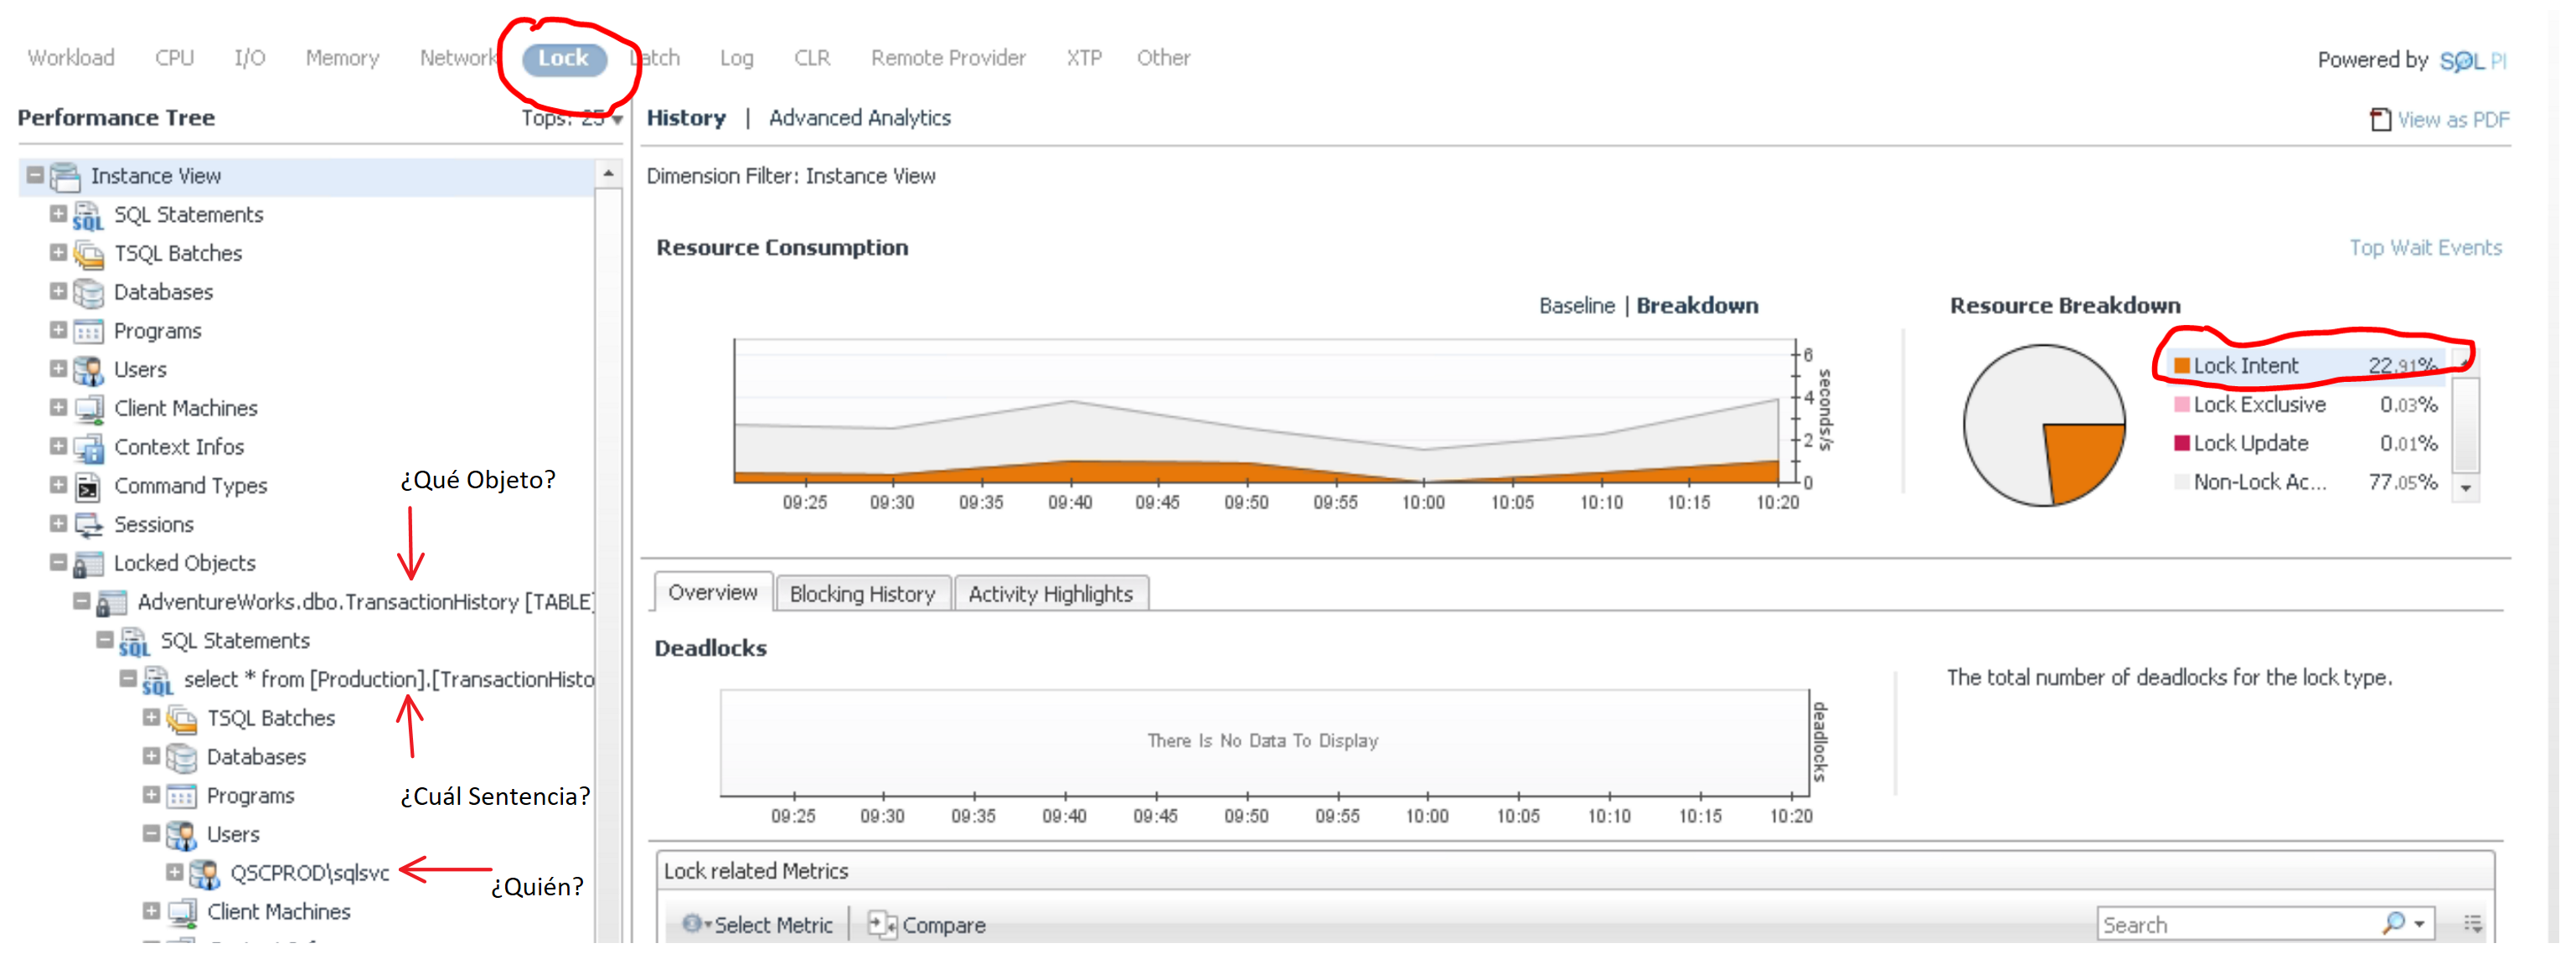Expand the SQL Statements node under Instance View
2576x964 pixels.
coord(58,214)
